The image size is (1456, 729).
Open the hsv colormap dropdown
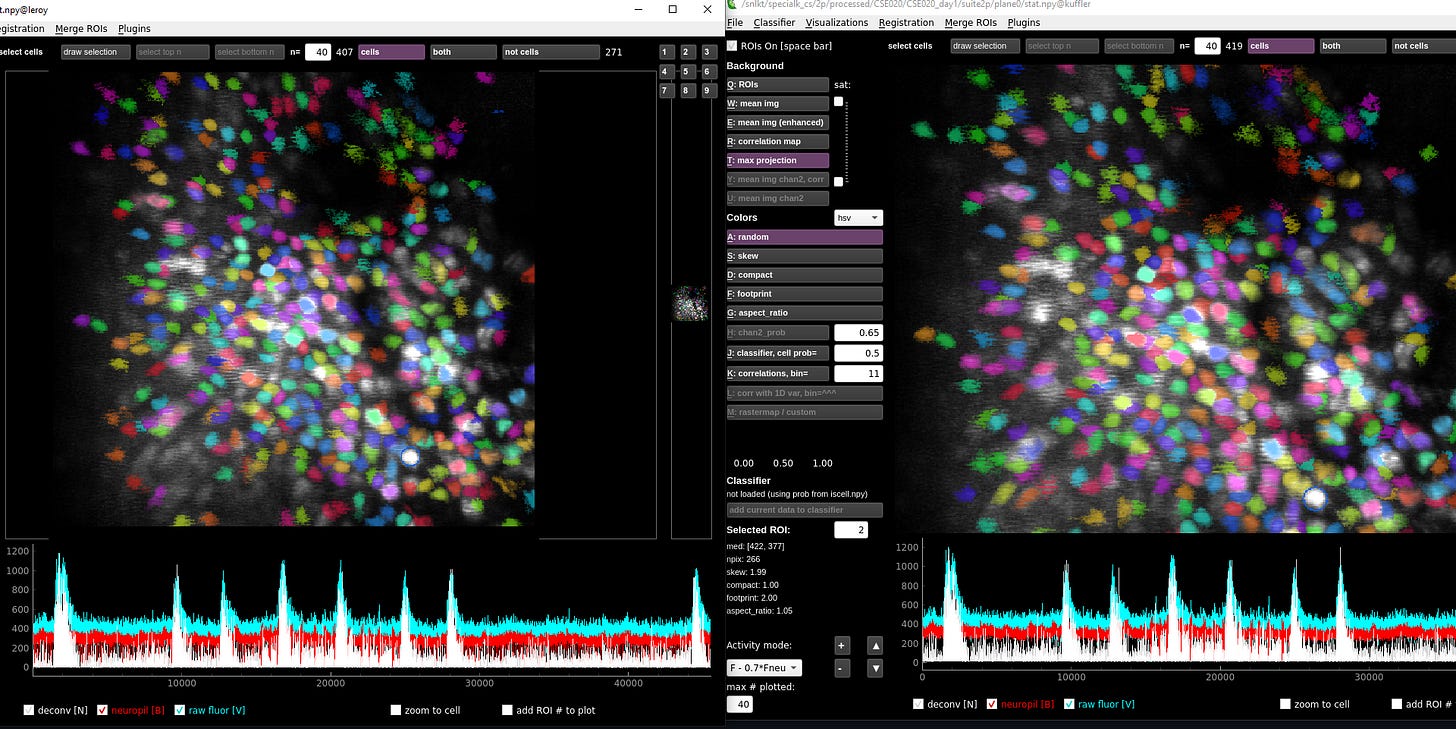(x=859, y=217)
